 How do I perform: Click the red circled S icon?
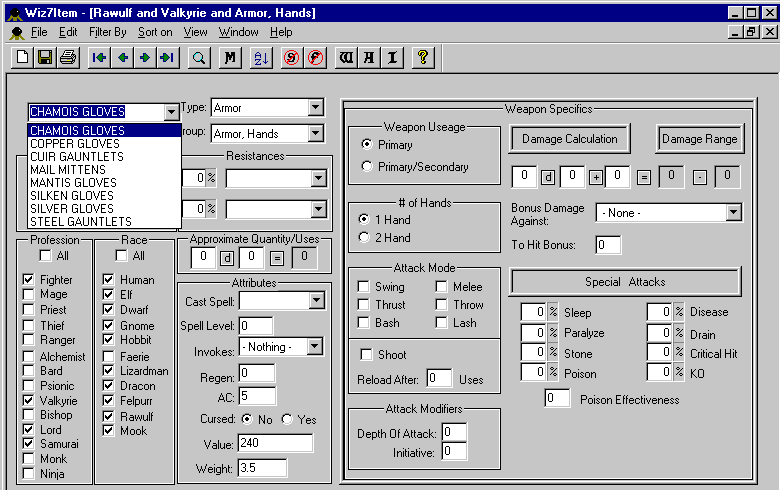292,58
